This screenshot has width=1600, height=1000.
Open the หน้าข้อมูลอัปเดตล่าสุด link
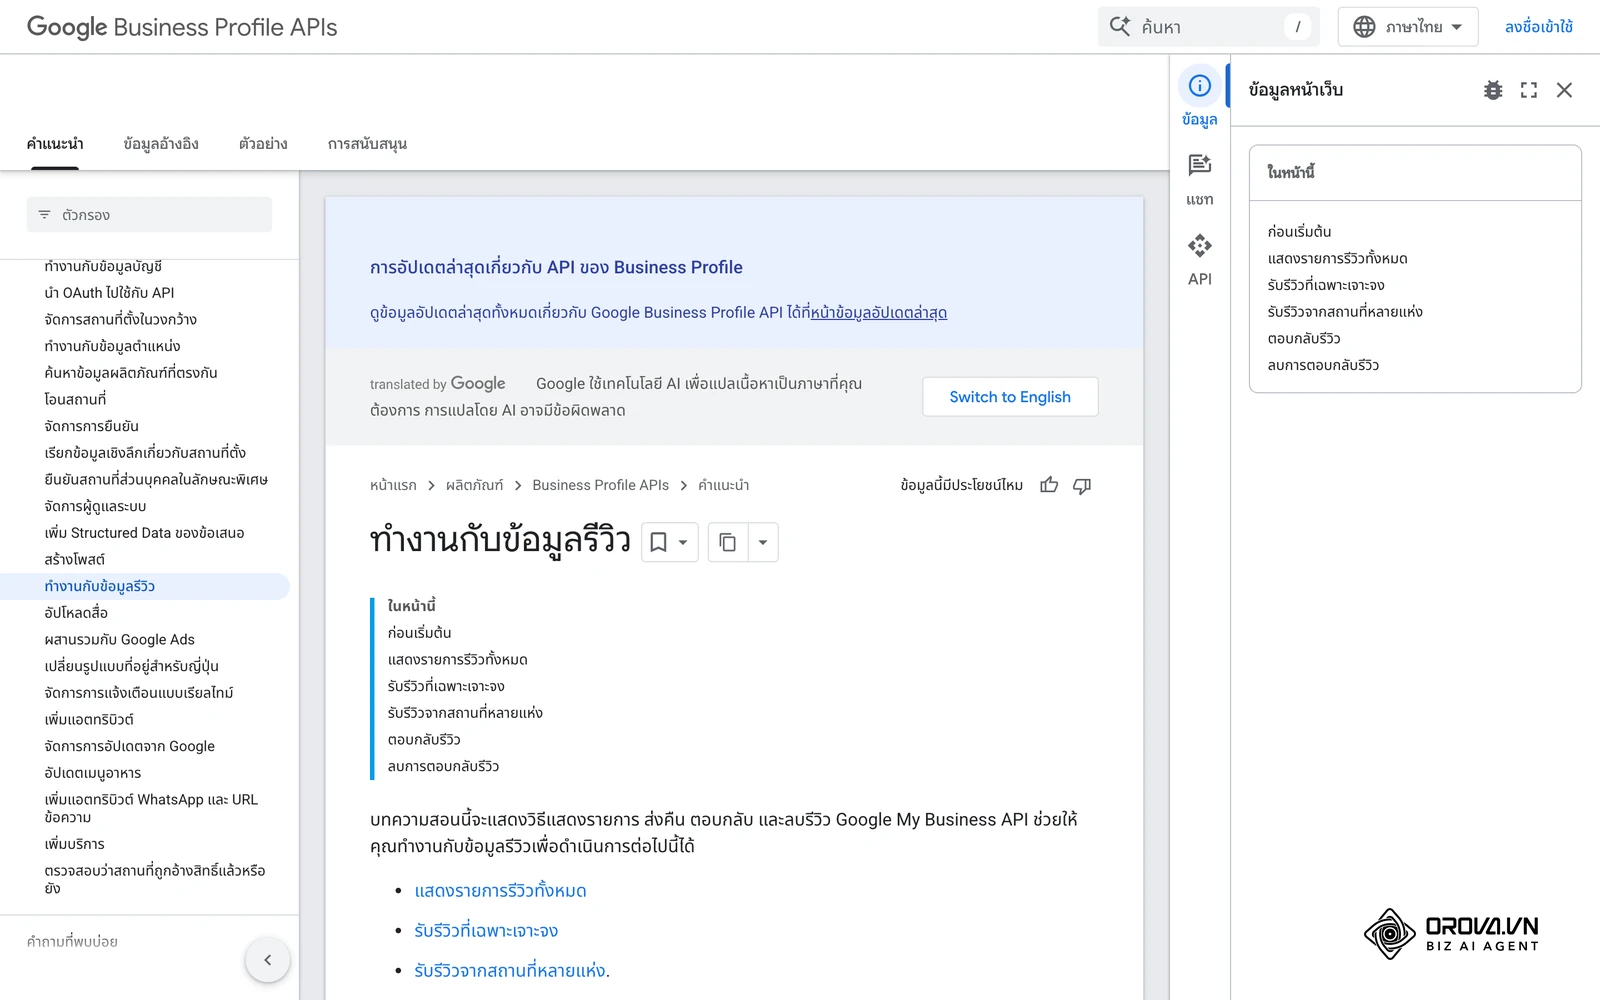[x=878, y=312]
